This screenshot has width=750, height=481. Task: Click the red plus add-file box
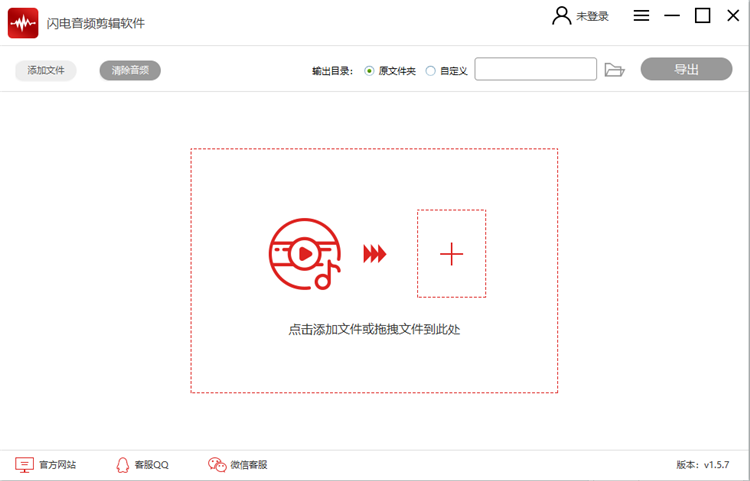(x=452, y=253)
